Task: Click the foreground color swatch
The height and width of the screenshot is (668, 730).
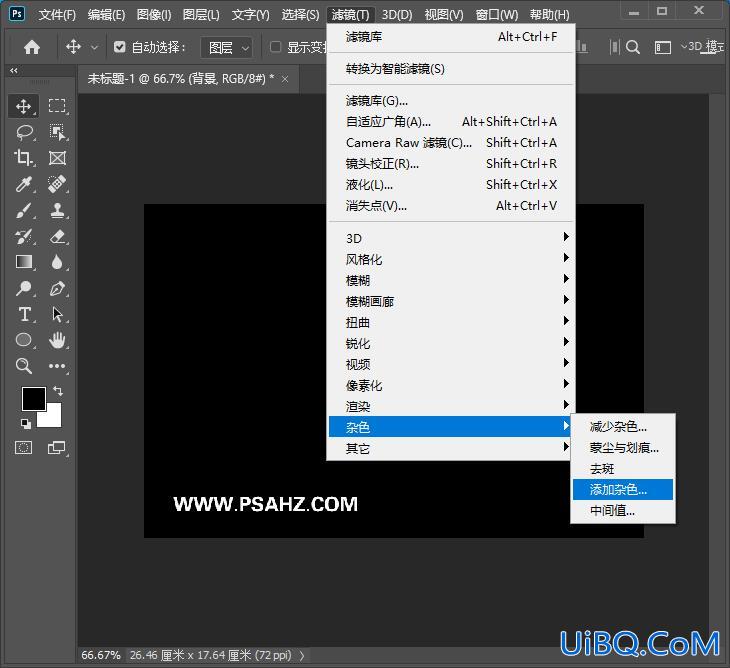Action: [x=33, y=397]
